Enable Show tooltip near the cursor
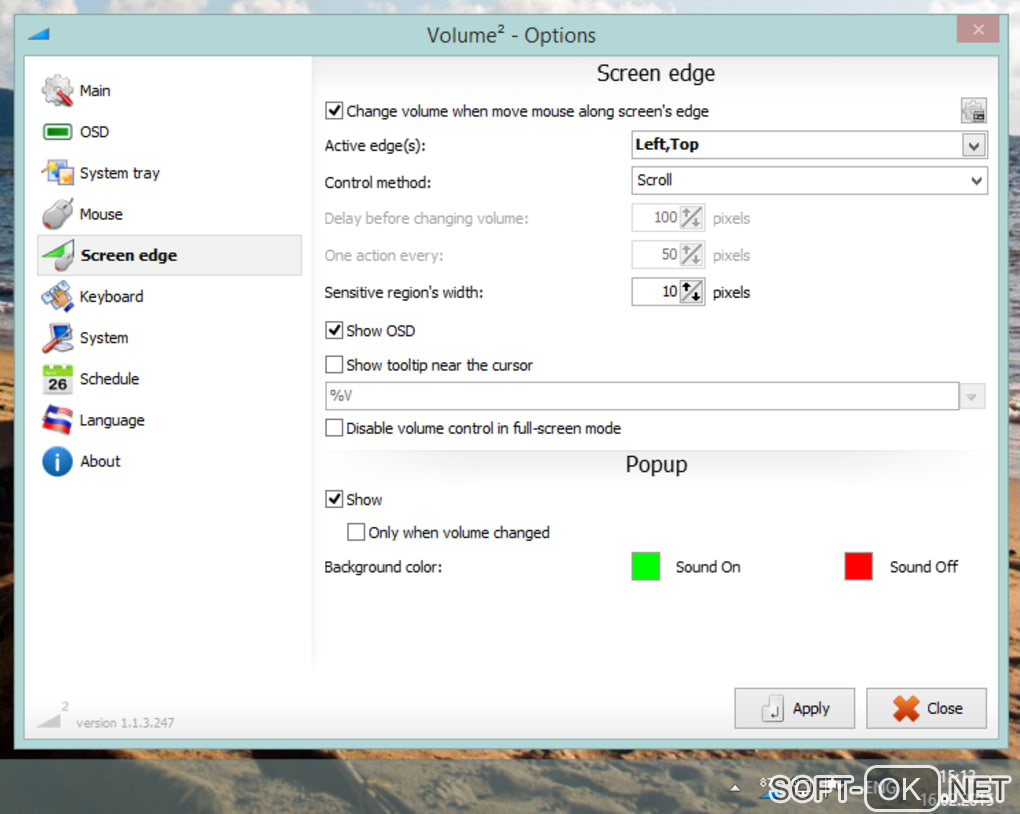The width and height of the screenshot is (1020, 814). pyautogui.click(x=334, y=364)
